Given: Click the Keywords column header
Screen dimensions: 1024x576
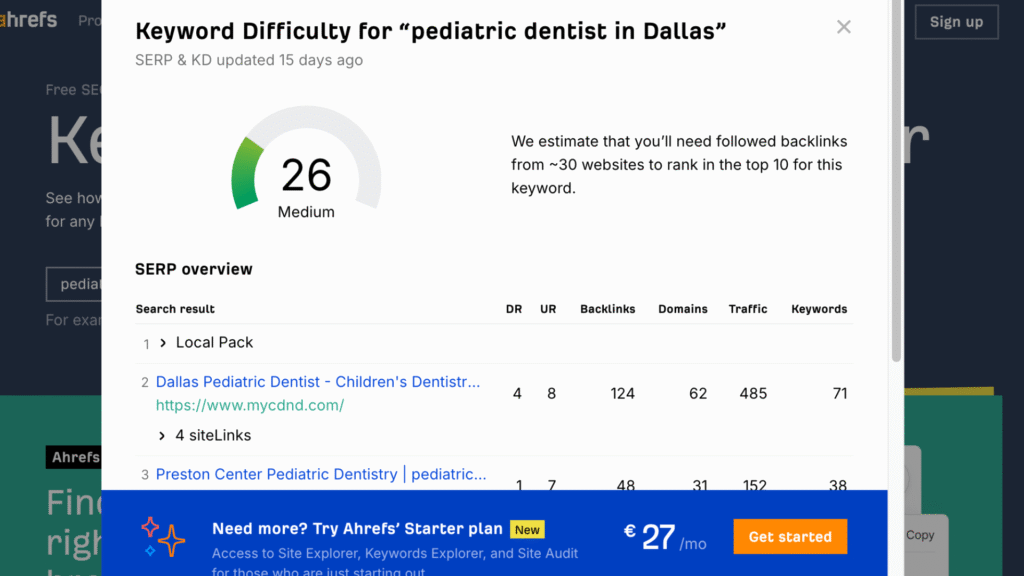Looking at the screenshot, I should pyautogui.click(x=819, y=309).
